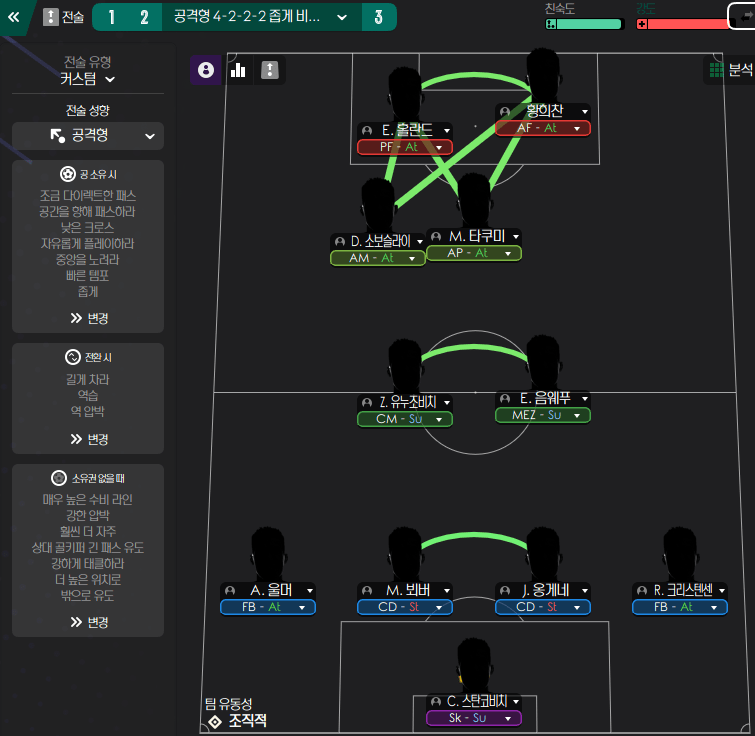Click the person icon beside J. 옹게네
This screenshot has height=736, width=755.
point(505,590)
